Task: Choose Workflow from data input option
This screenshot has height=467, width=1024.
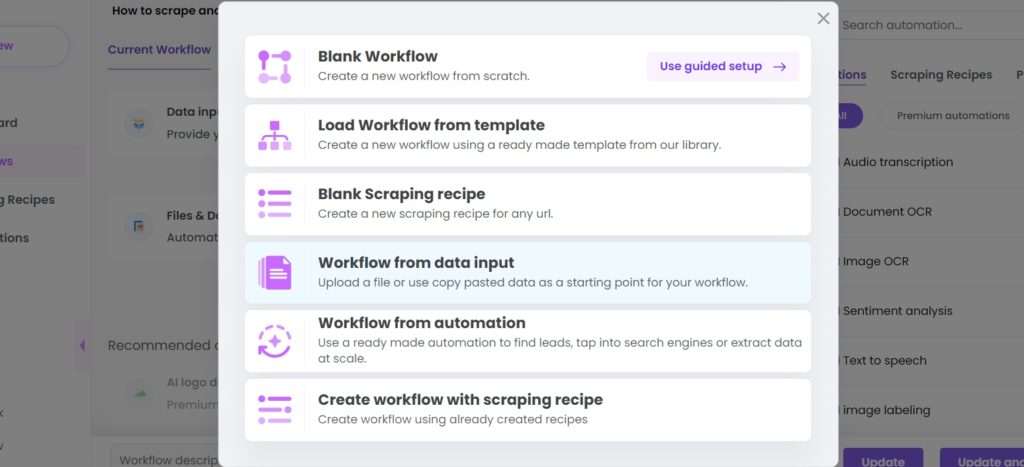Action: [x=528, y=273]
